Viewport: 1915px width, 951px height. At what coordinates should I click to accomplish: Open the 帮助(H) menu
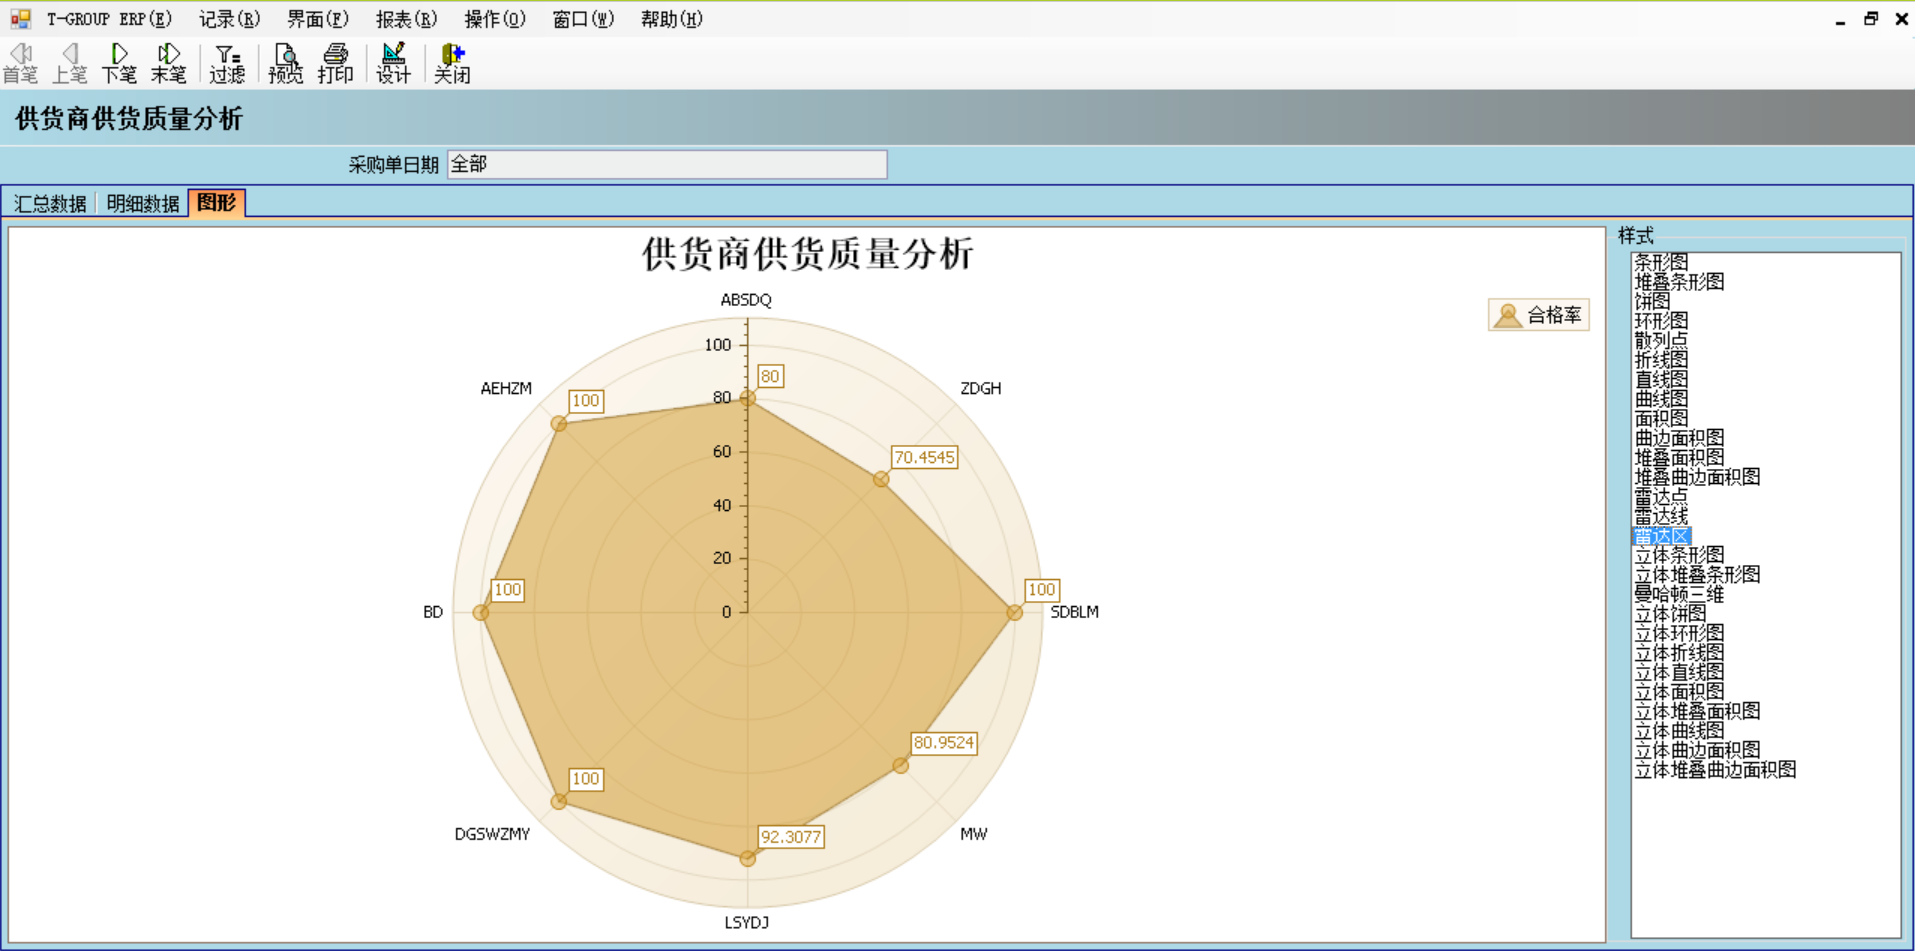[x=671, y=19]
